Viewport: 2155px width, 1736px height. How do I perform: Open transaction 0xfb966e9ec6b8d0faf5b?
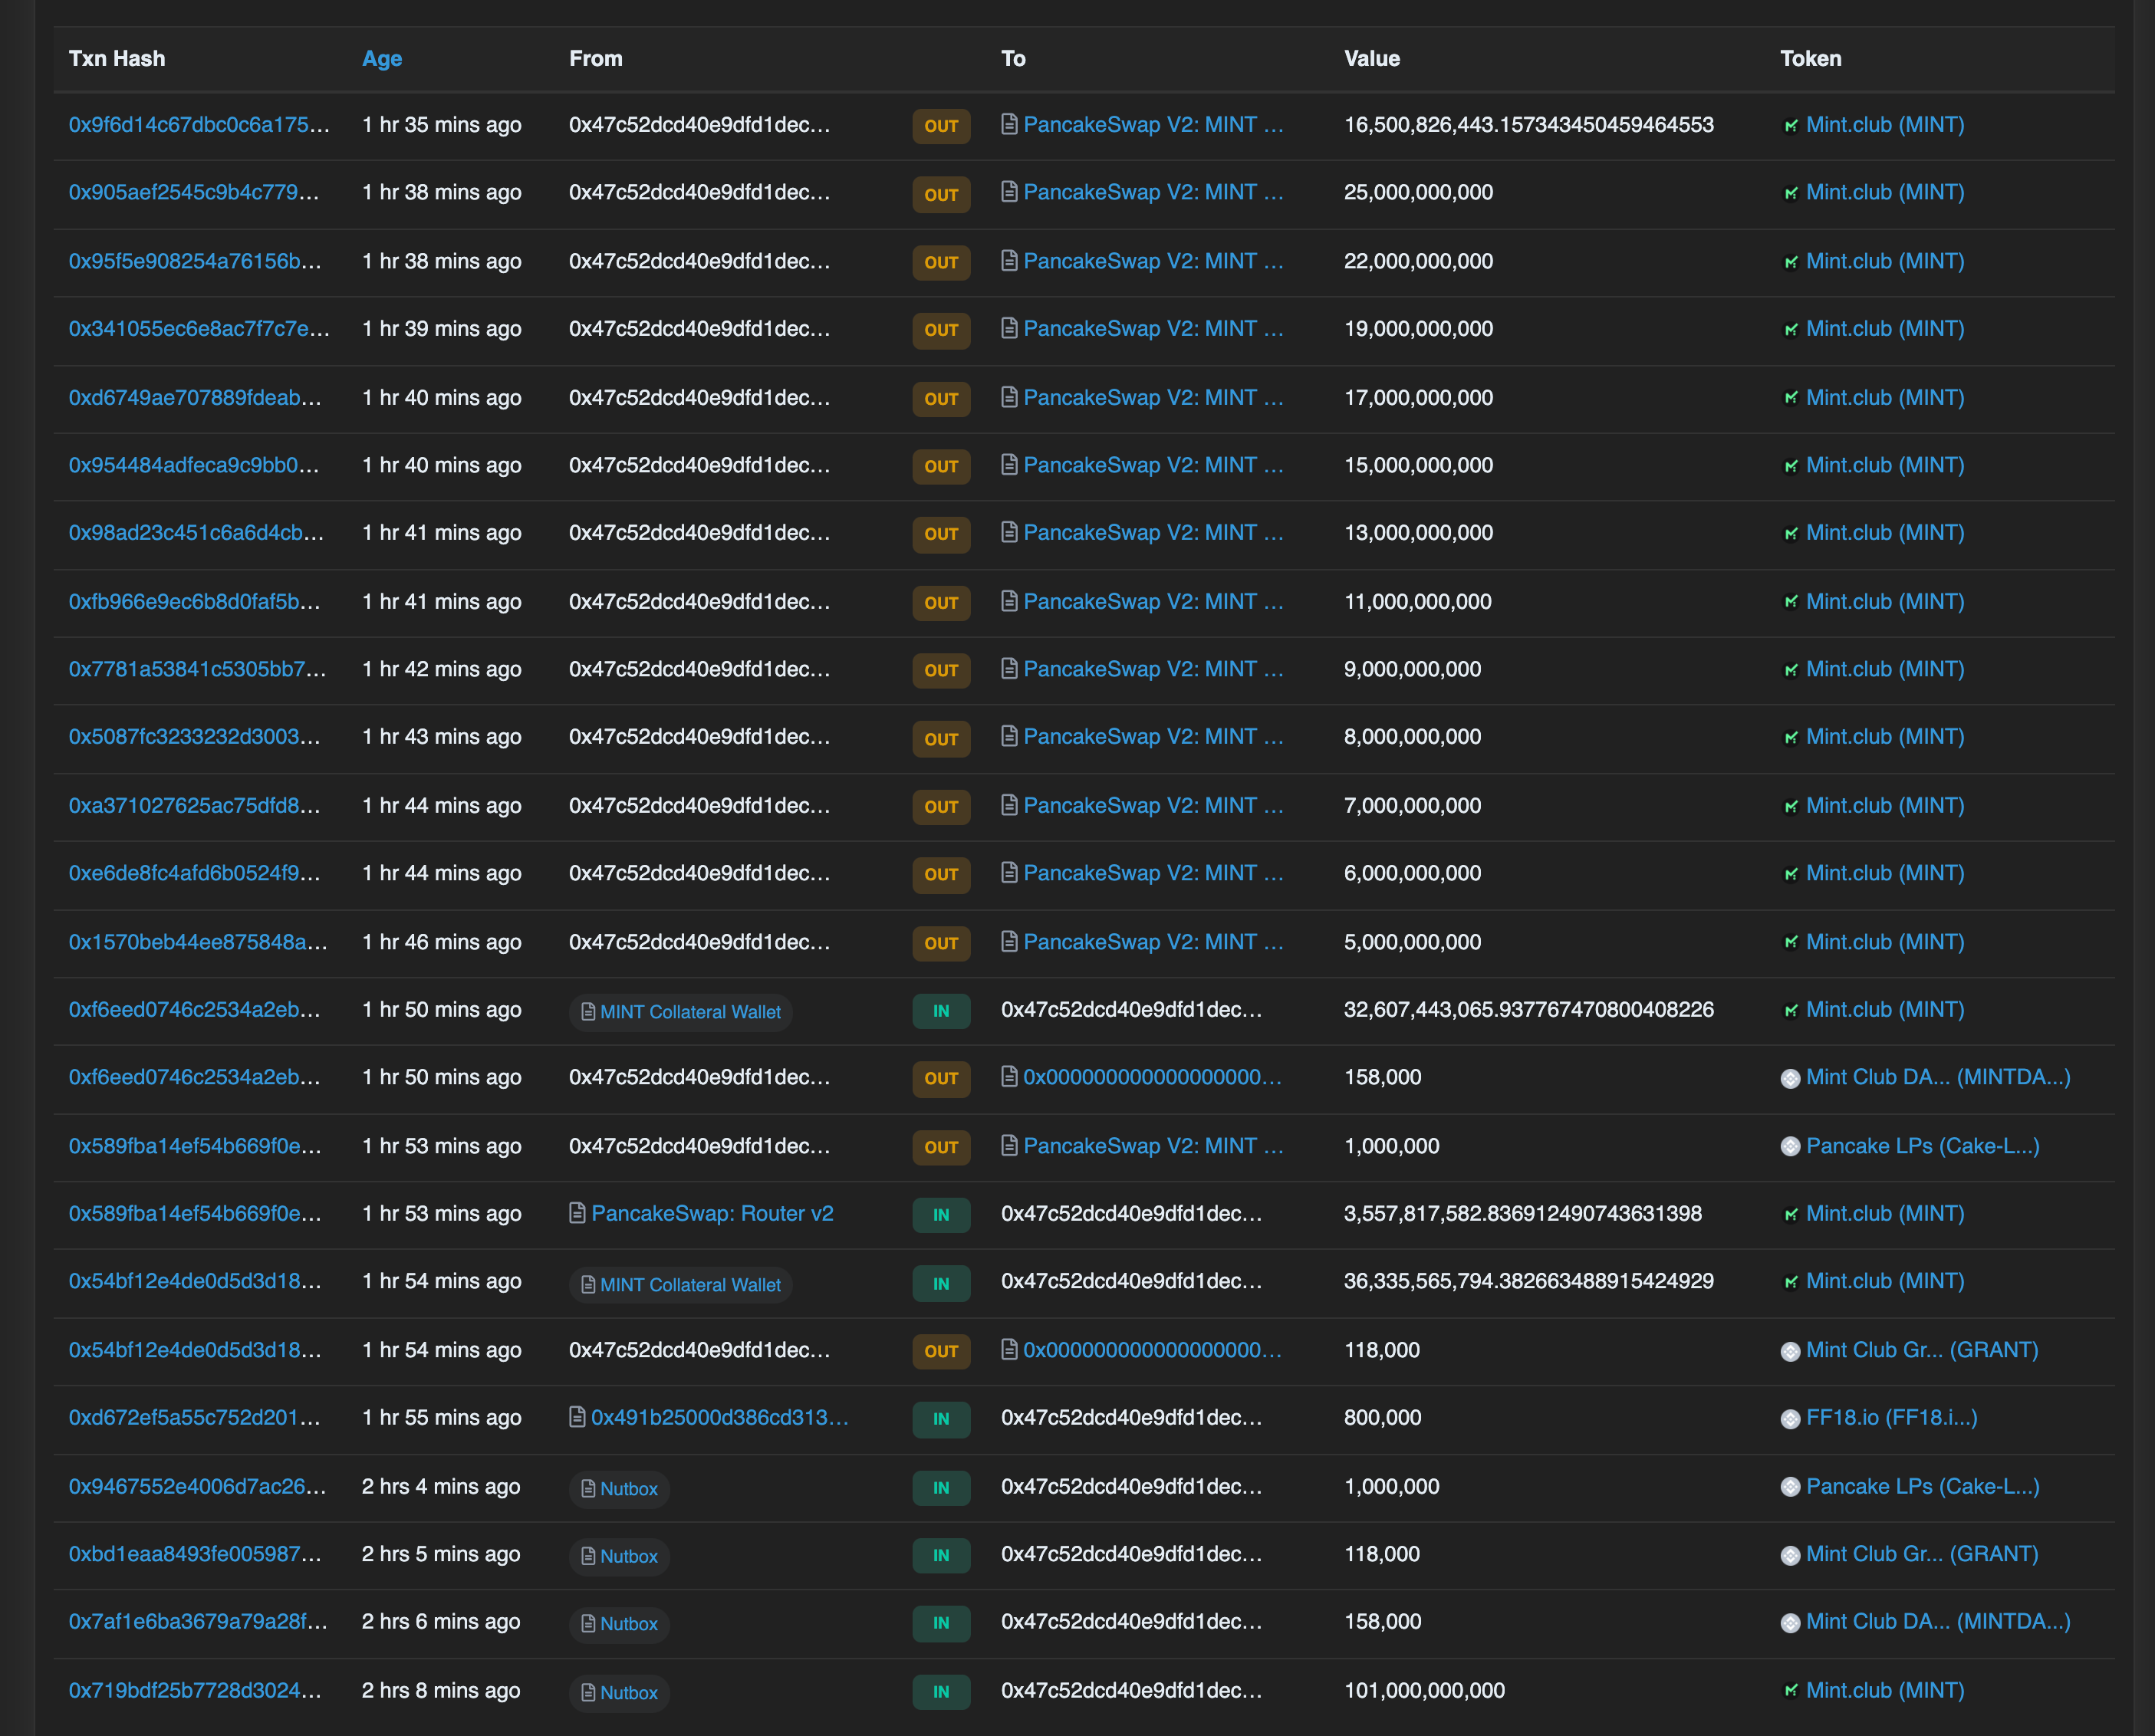click(x=194, y=601)
